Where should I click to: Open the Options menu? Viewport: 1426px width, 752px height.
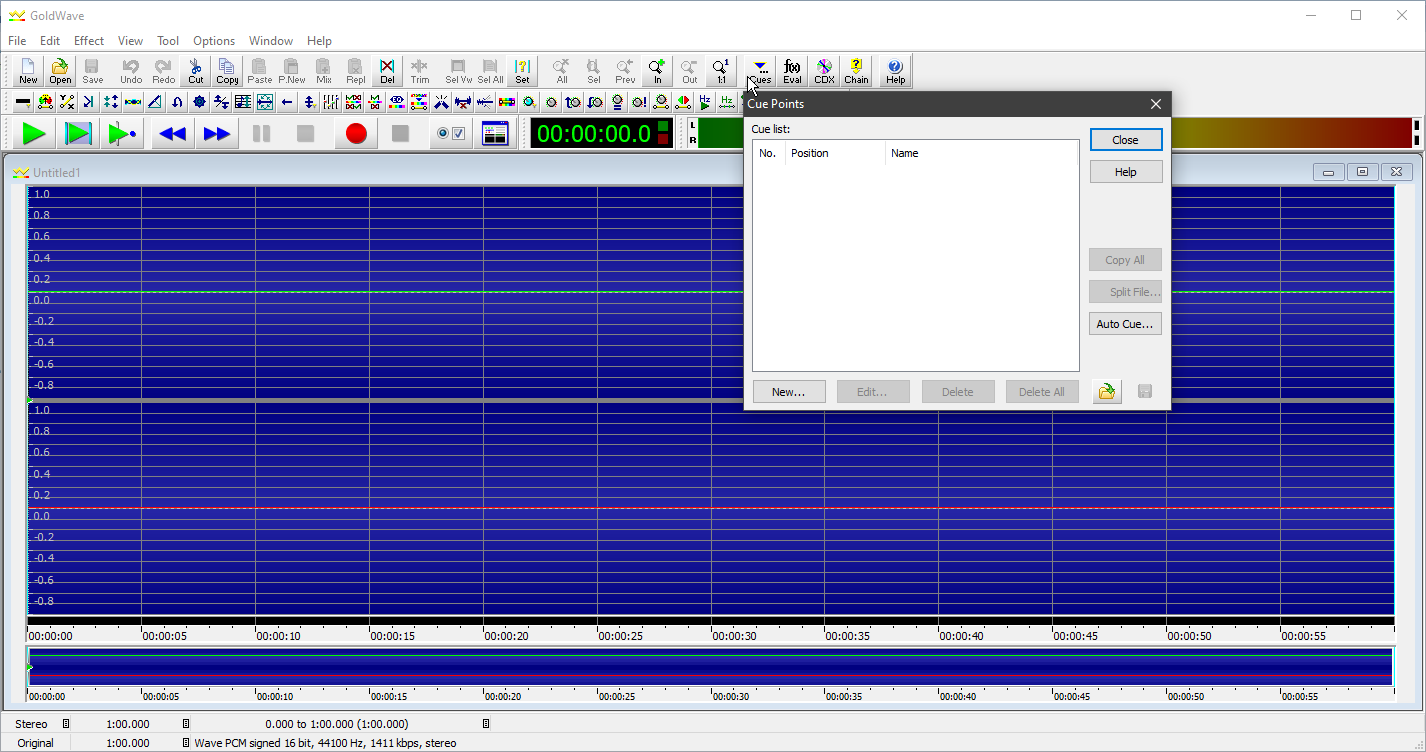click(214, 41)
